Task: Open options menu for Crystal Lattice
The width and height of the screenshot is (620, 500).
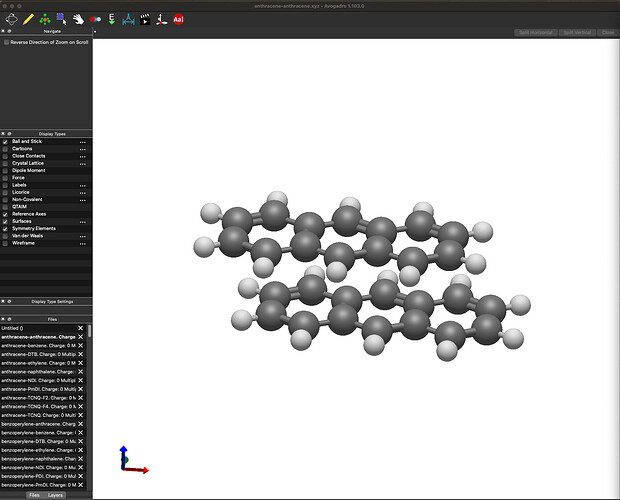Action: tap(83, 163)
